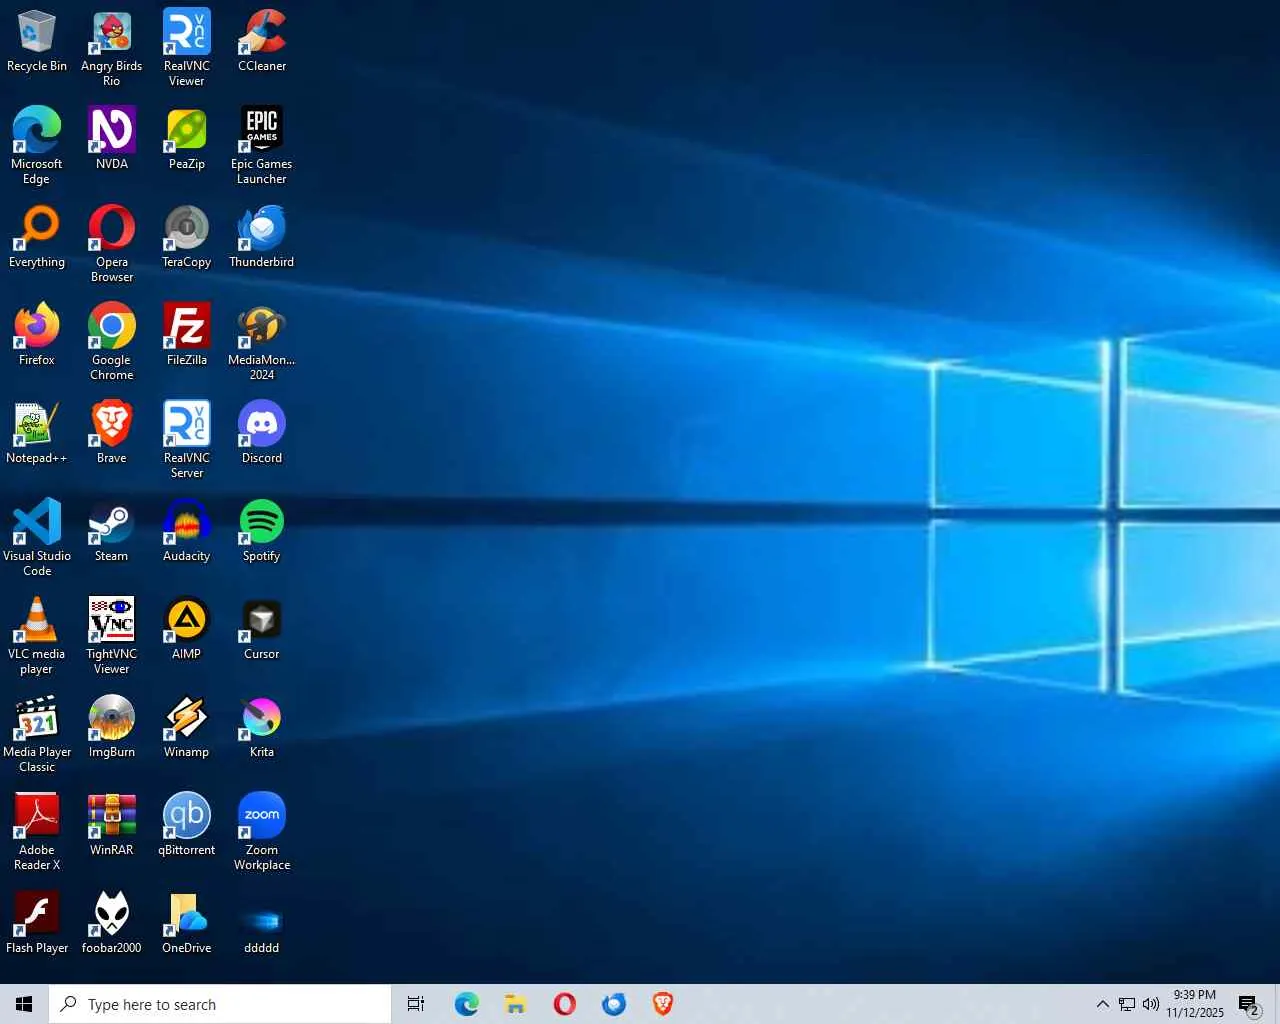Screen dimensions: 1280x1024
Task: Open the Action Center notifications
Action: click(1249, 1004)
